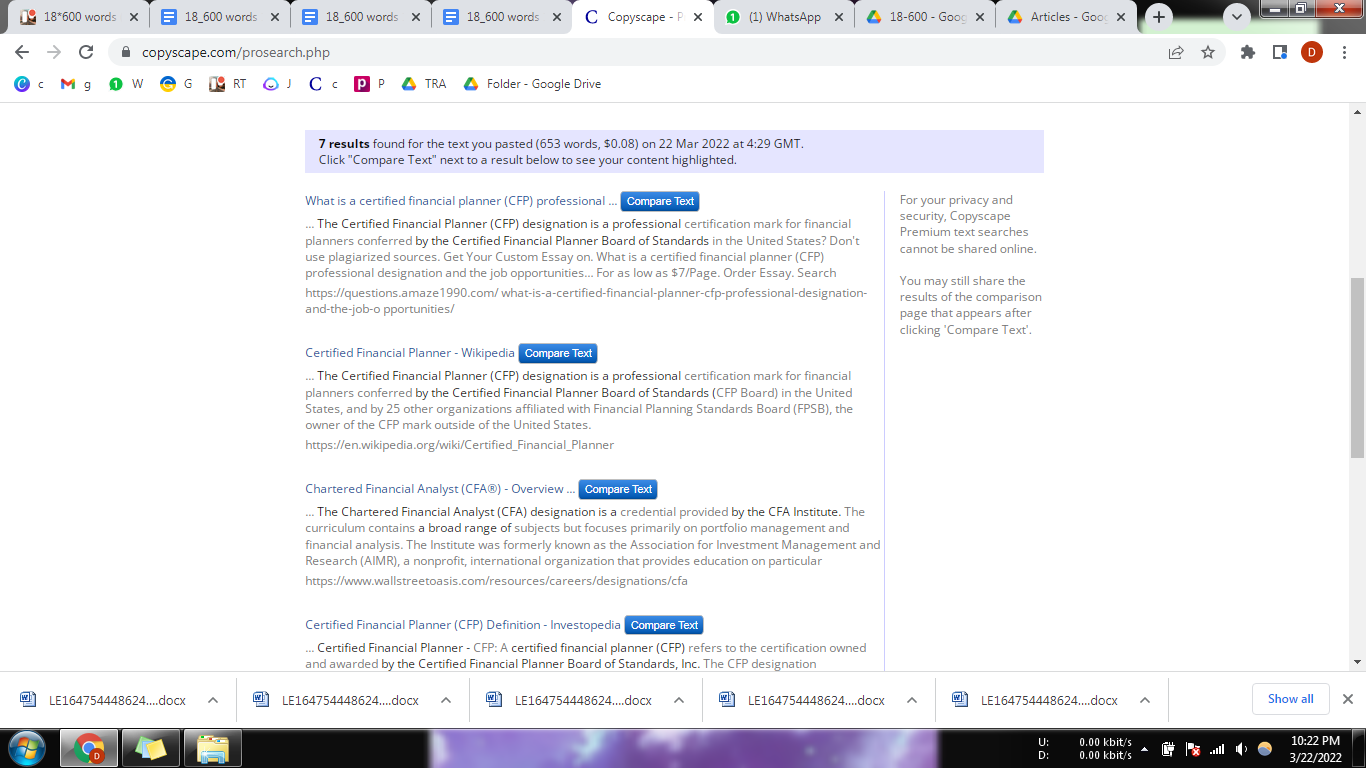Open Chartered Financial Analyst (CFA) Overview link
1366x768 pixels.
click(440, 489)
